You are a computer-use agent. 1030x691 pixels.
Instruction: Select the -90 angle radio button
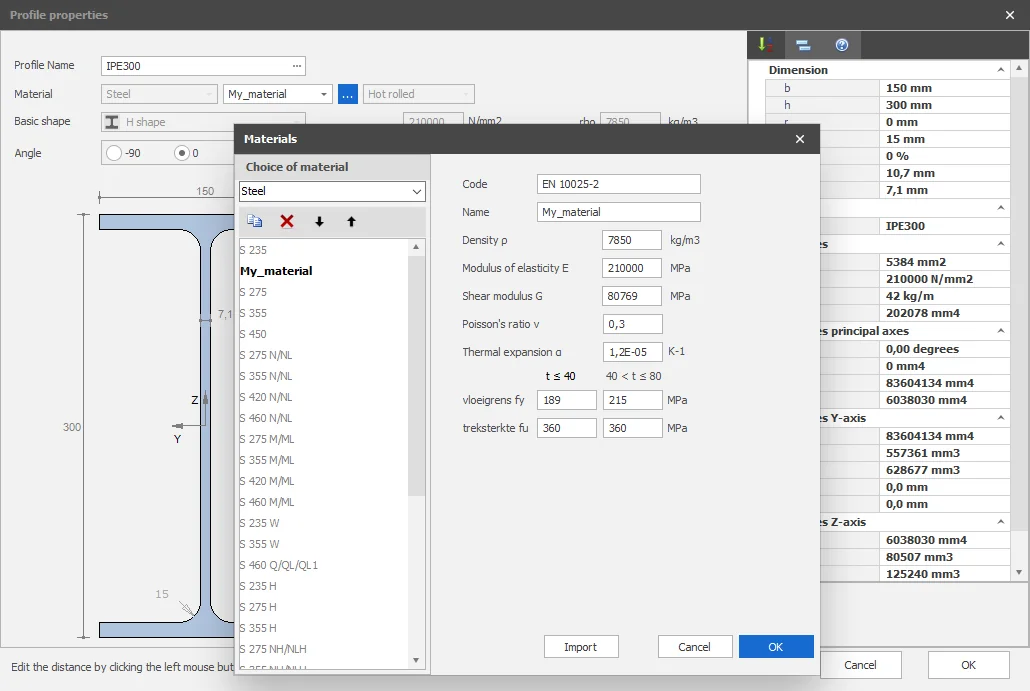(x=114, y=153)
